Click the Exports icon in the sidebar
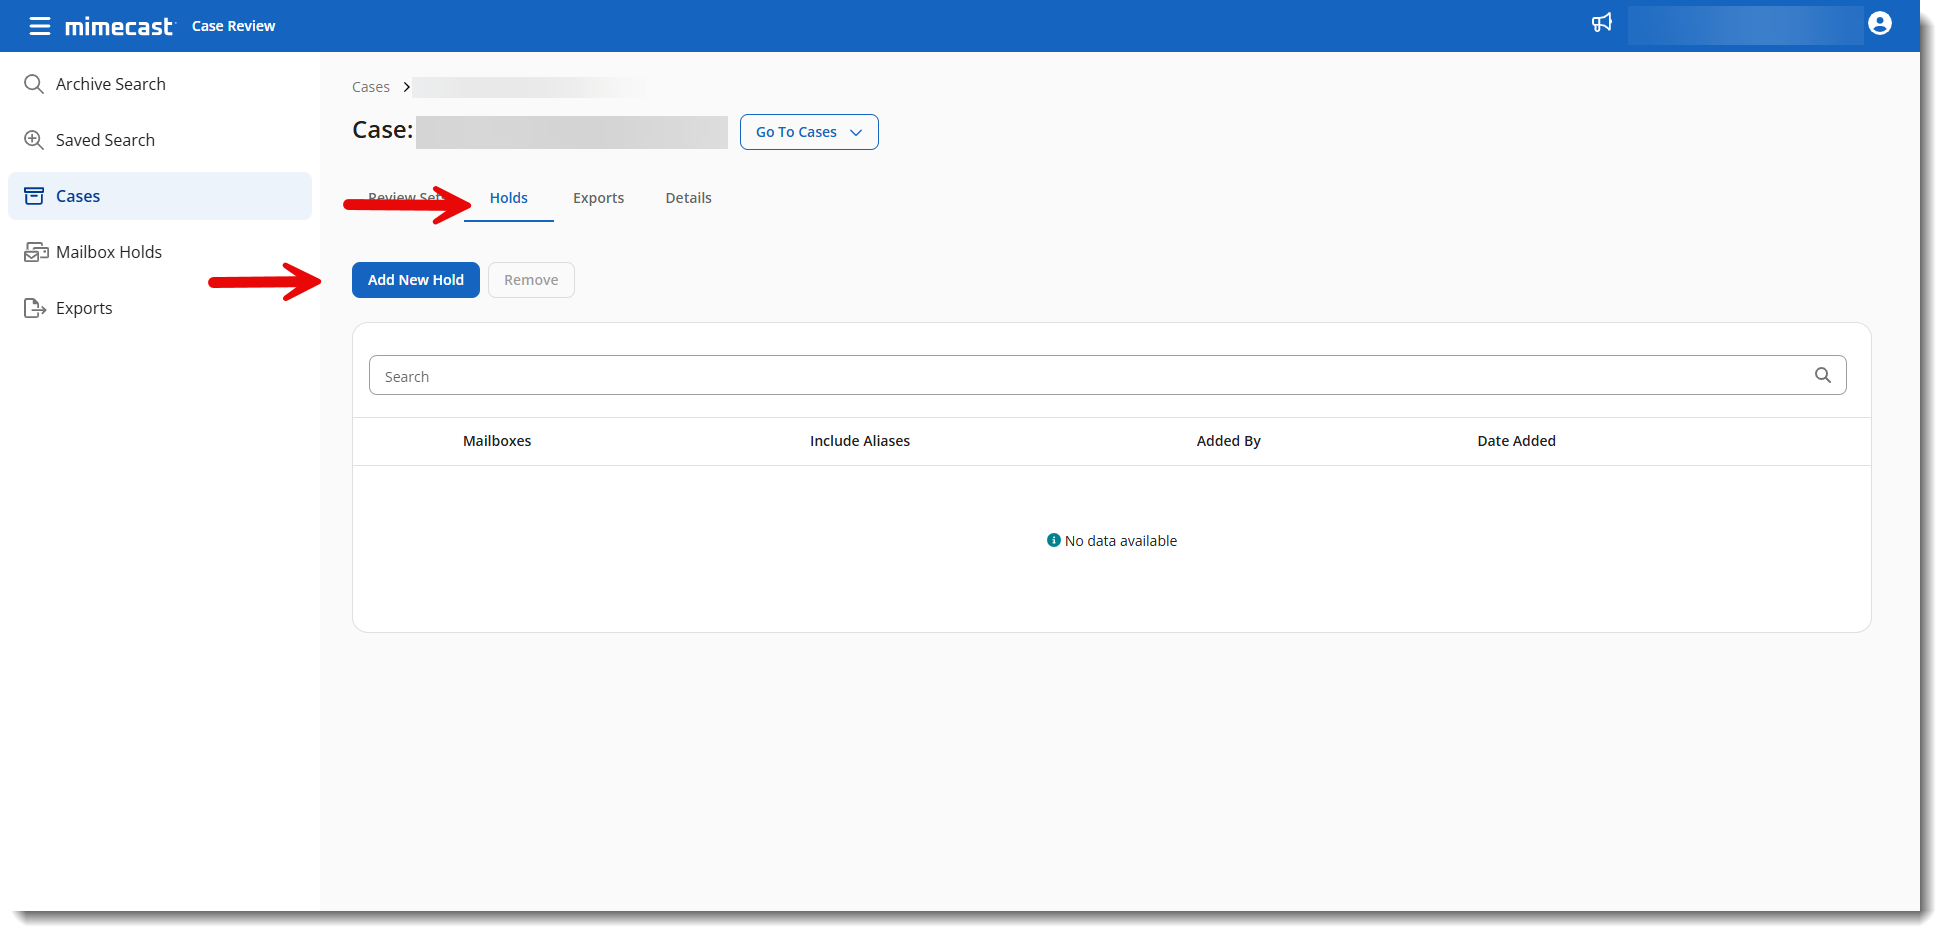Screen dimensions: 1947x938 (x=35, y=308)
